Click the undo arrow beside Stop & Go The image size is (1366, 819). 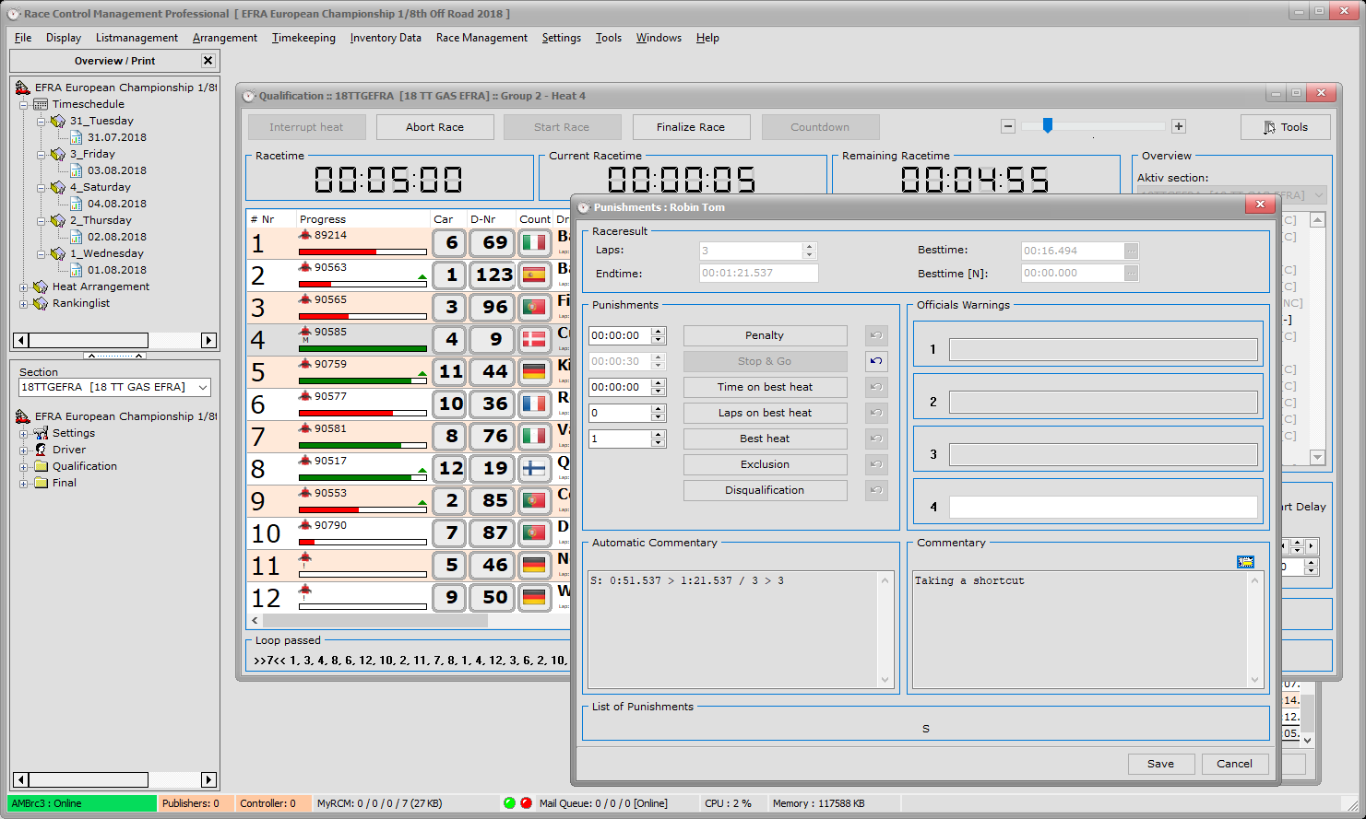point(876,361)
